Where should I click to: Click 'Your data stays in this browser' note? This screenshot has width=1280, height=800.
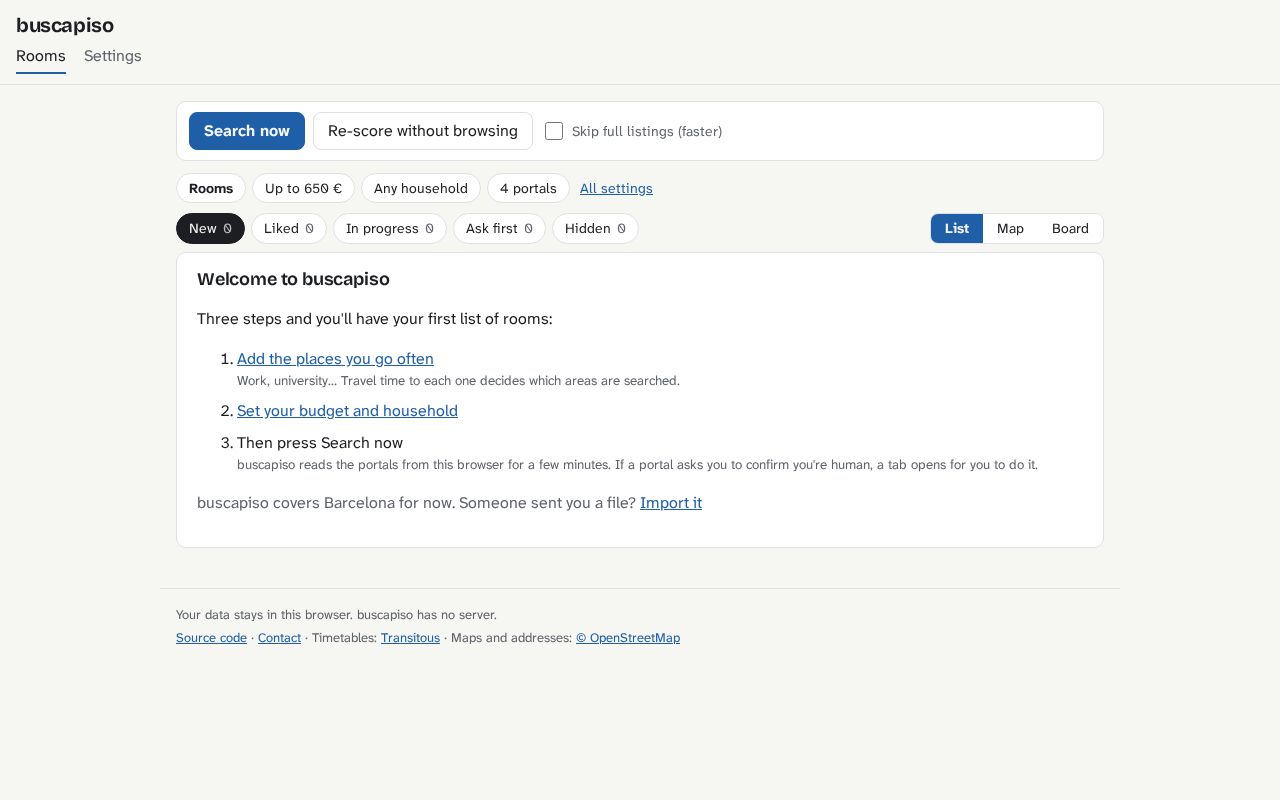[336, 615]
